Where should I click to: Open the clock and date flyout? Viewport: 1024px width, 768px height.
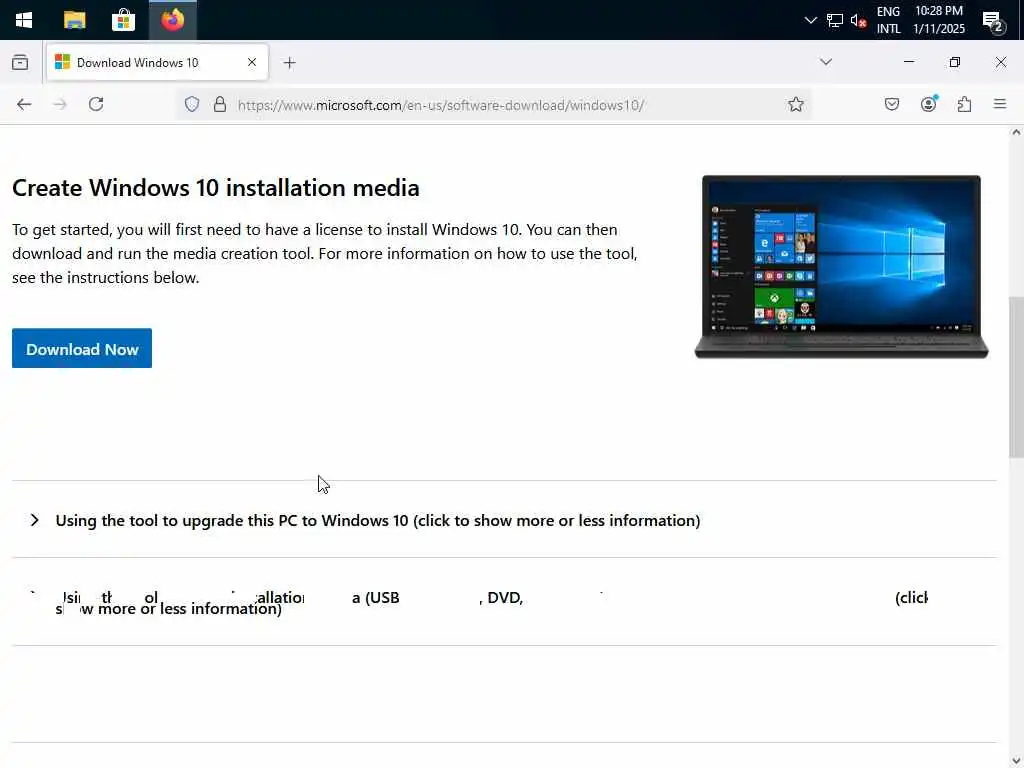938,20
